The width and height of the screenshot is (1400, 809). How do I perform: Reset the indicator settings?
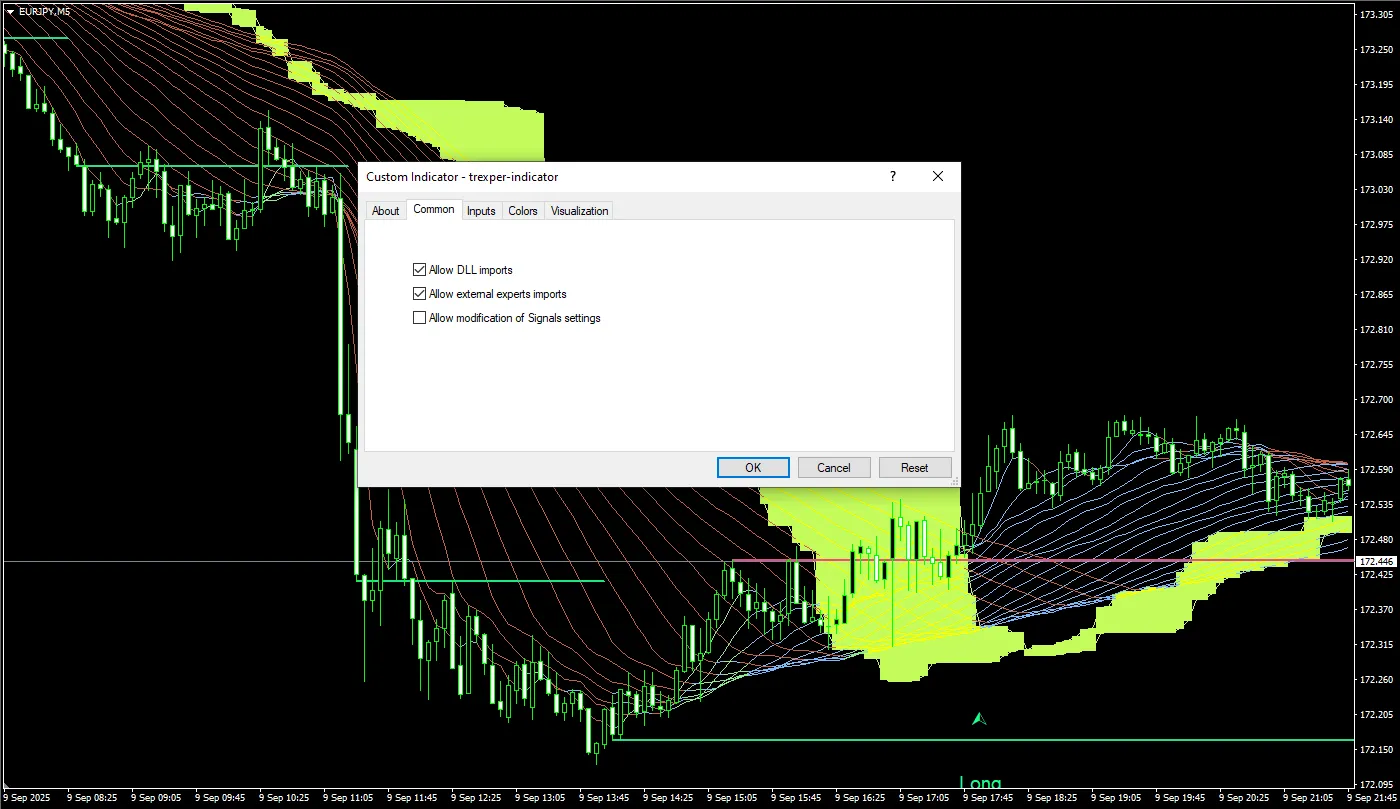coord(914,468)
